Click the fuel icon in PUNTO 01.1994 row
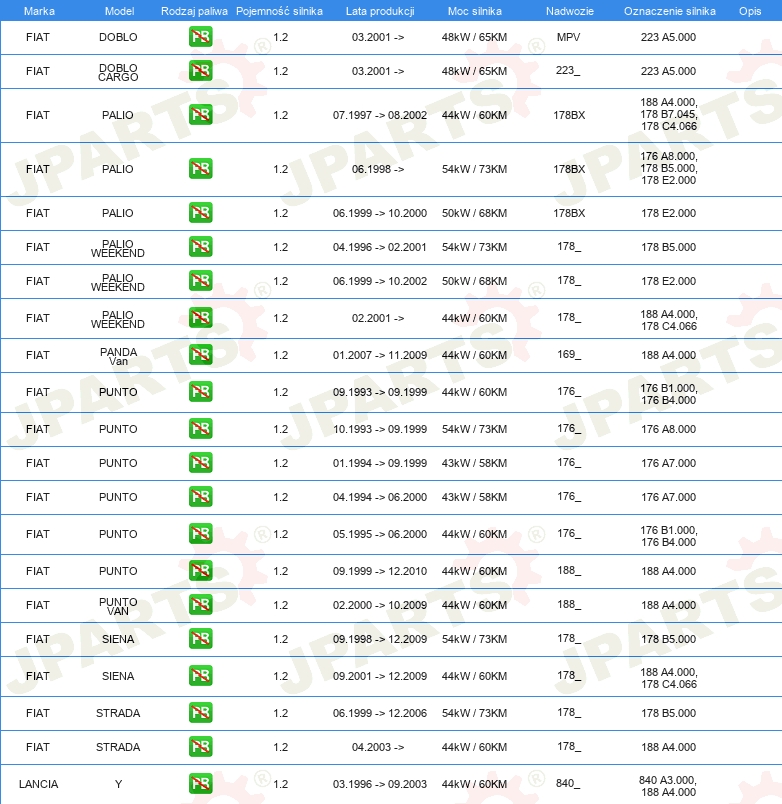Viewport: 782px width, 804px height. click(200, 463)
